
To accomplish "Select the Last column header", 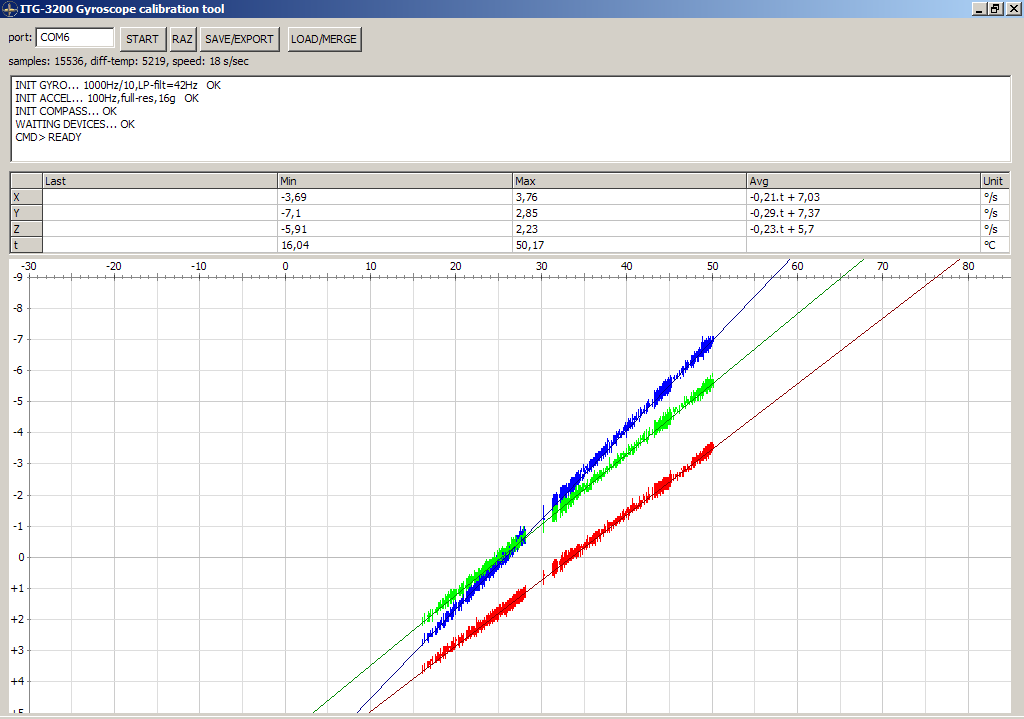I will (x=160, y=181).
